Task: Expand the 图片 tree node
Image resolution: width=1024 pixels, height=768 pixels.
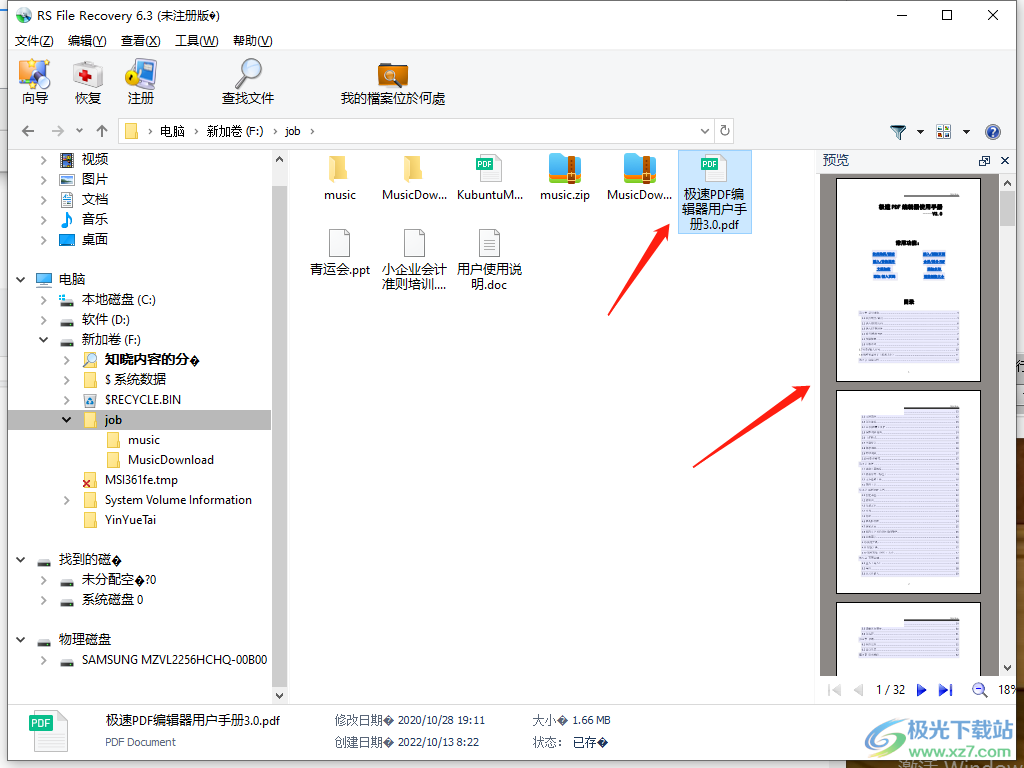Action: point(43,180)
